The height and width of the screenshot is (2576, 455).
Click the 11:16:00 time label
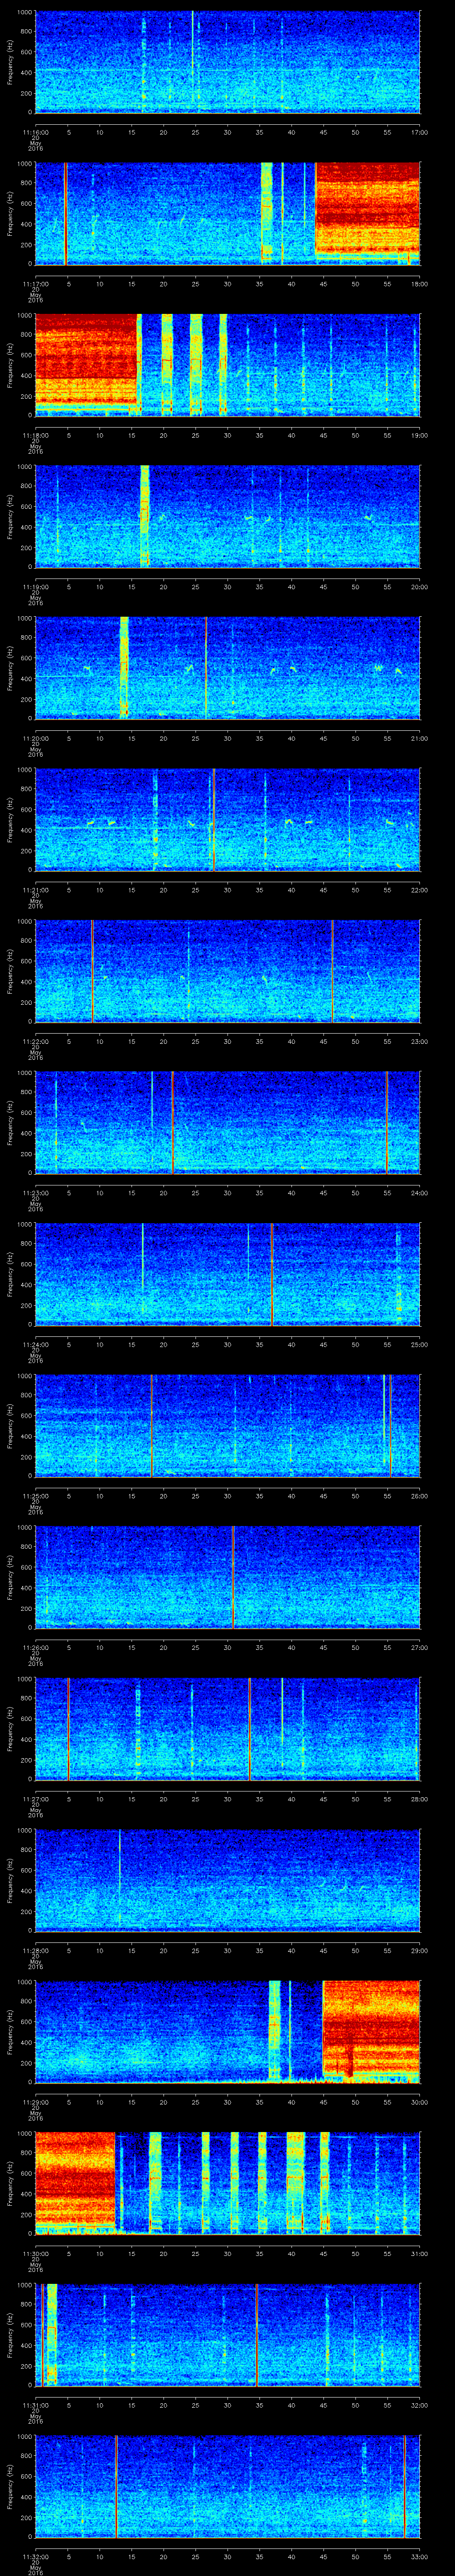[35, 132]
